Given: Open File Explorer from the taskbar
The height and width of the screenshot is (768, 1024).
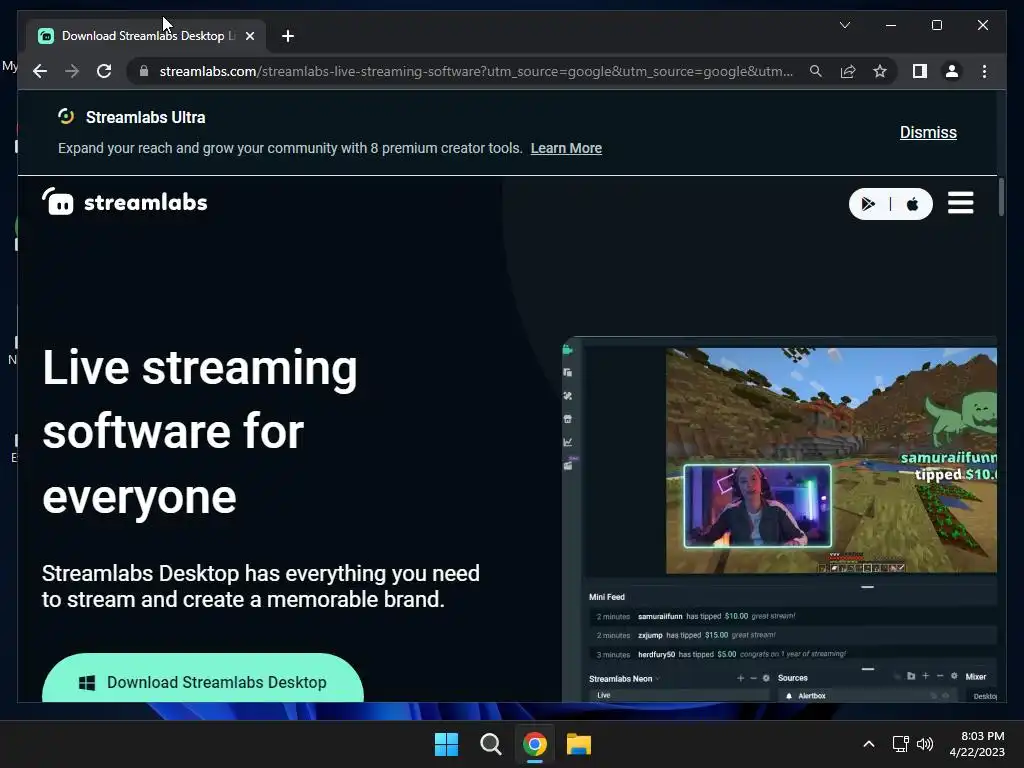Looking at the screenshot, I should [579, 744].
